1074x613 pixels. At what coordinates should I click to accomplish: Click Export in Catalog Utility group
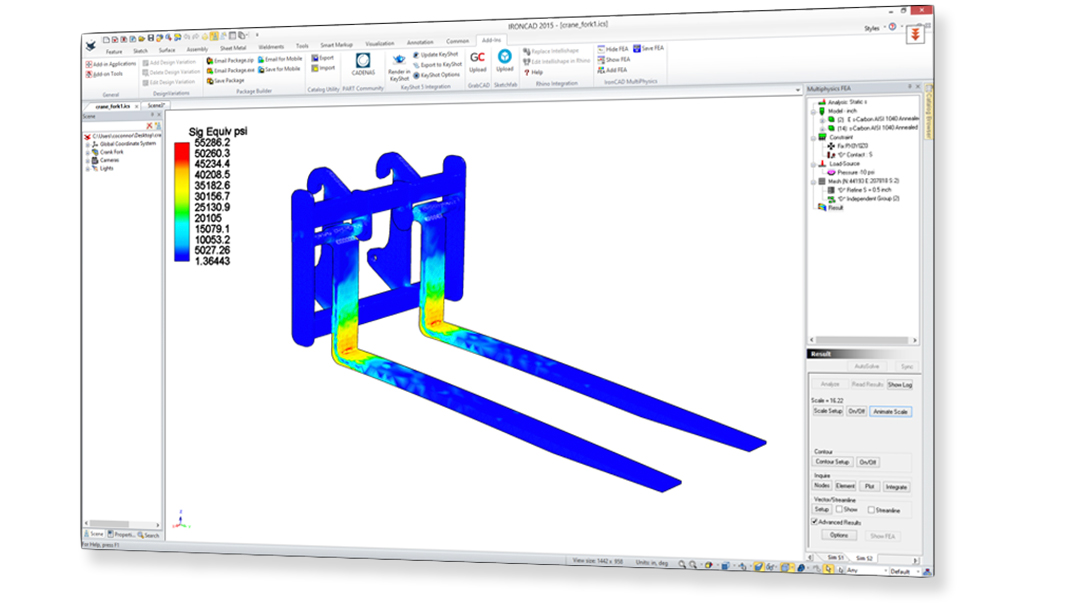pos(324,58)
